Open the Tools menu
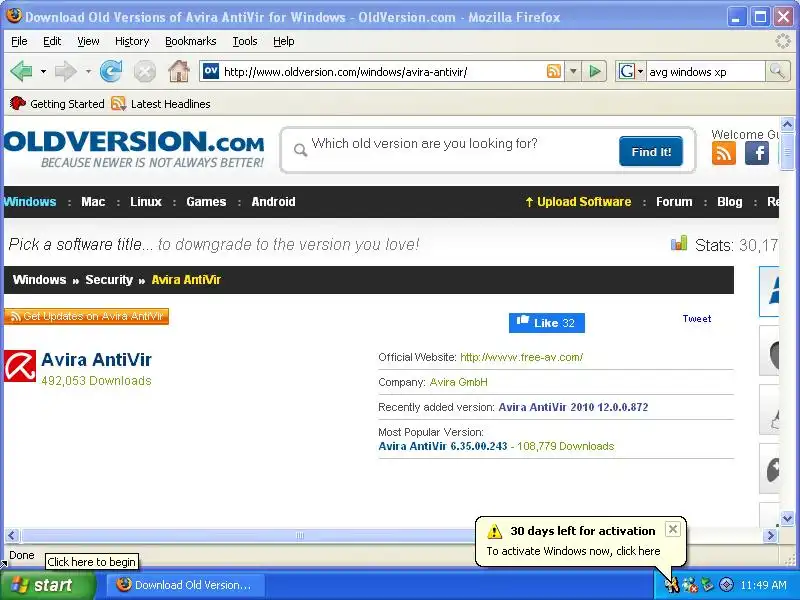Viewport: 800px width, 600px height. [245, 41]
